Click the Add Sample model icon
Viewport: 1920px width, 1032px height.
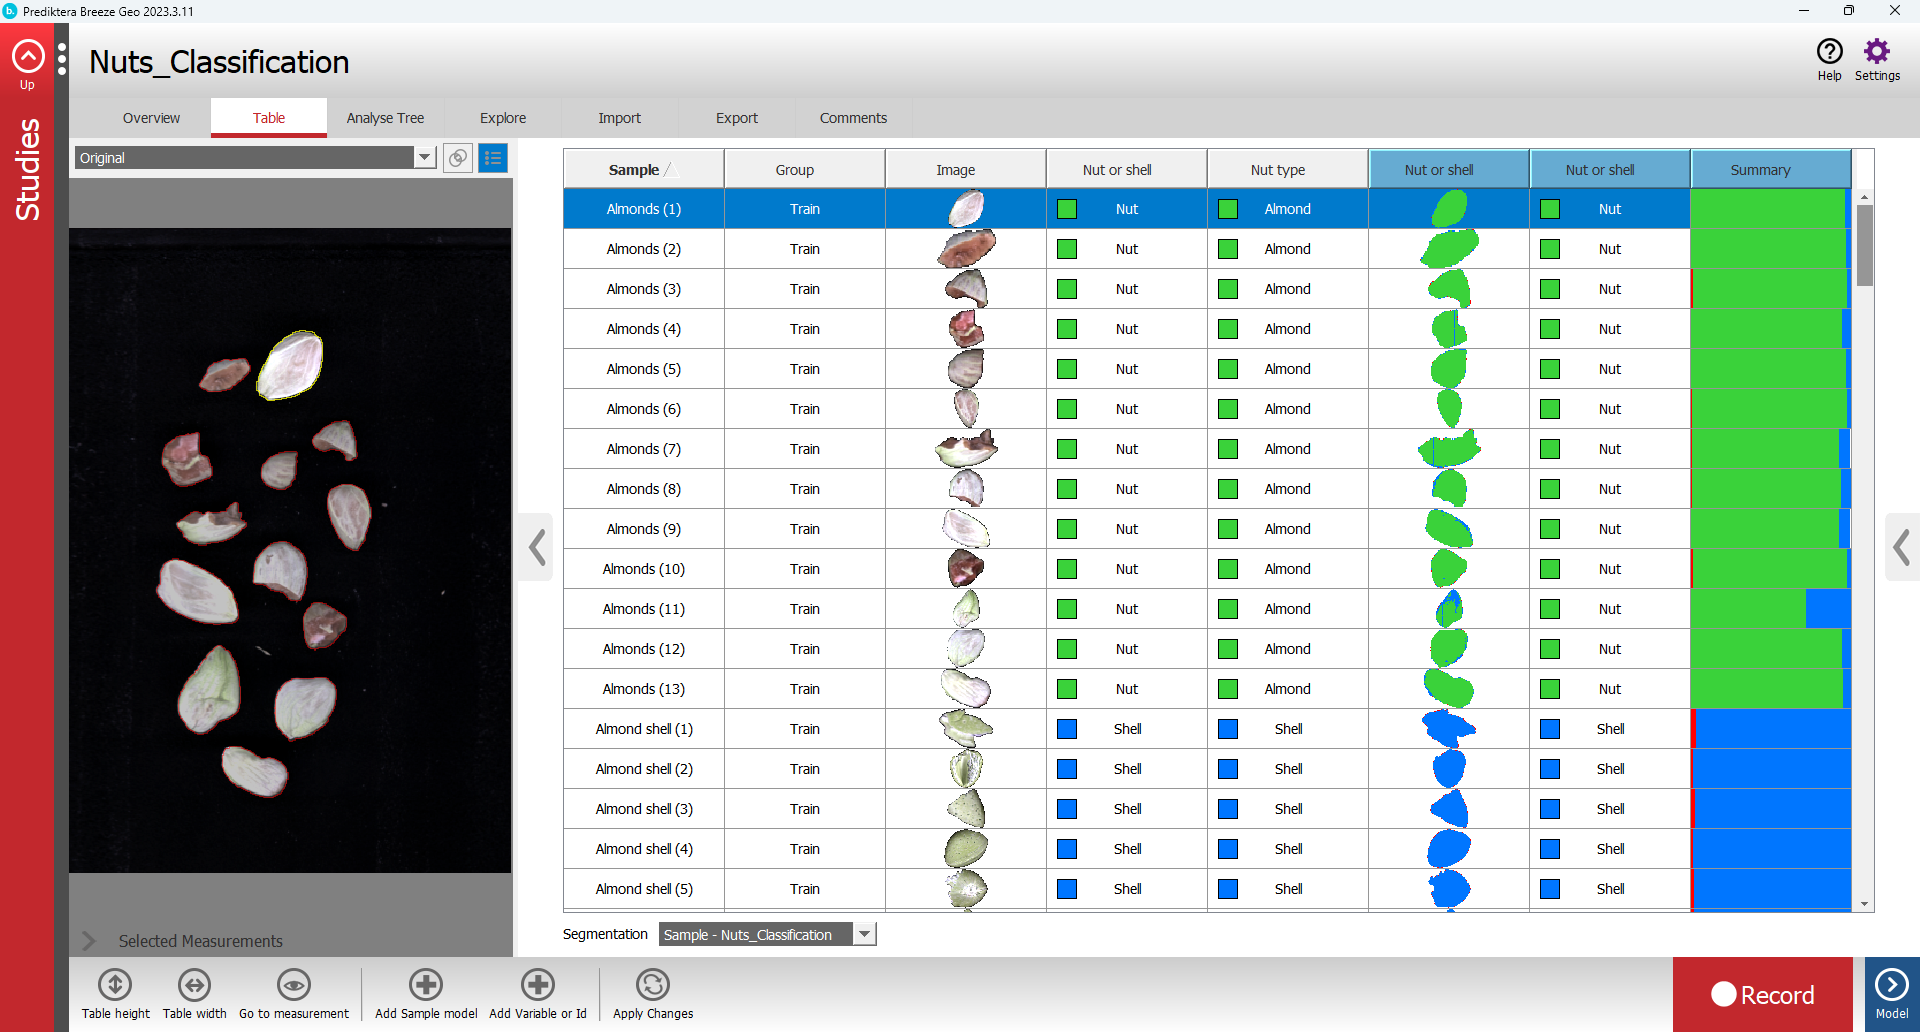(426, 985)
